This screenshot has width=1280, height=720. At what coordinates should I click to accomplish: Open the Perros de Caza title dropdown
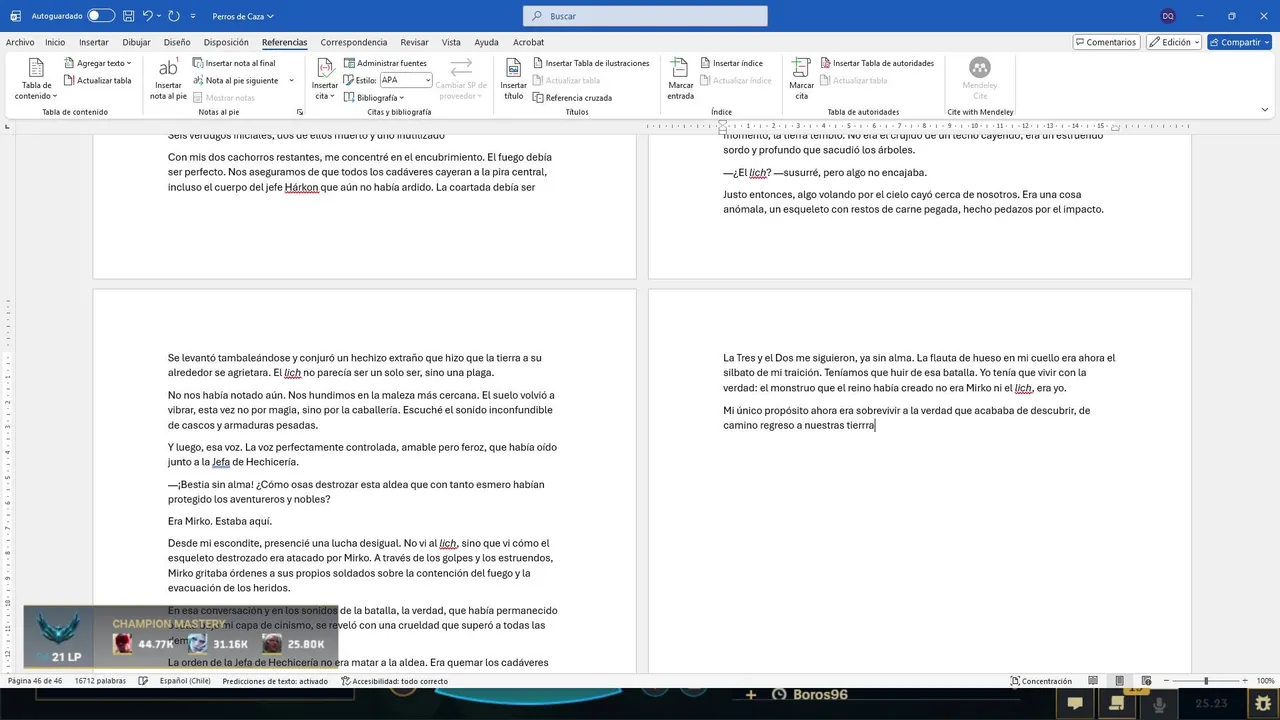[243, 16]
